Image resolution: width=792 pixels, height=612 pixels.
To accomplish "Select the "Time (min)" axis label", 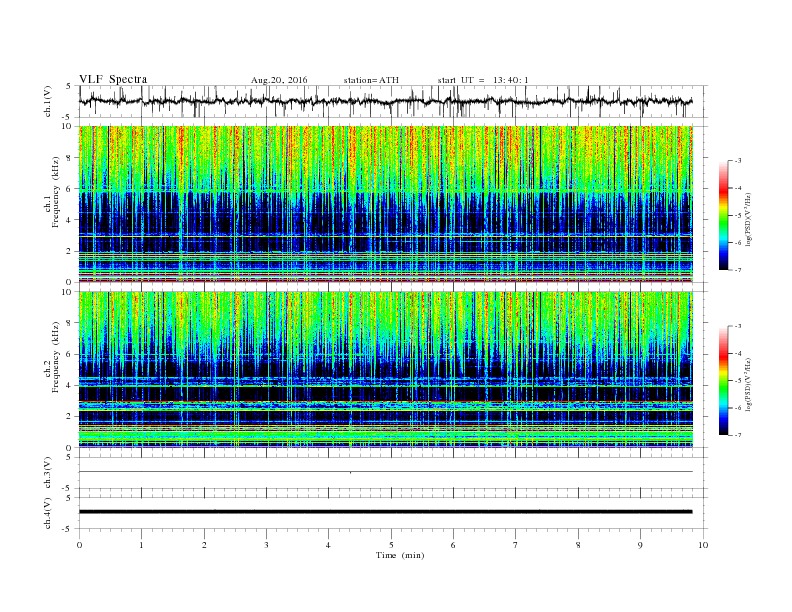I will pos(400,555).
